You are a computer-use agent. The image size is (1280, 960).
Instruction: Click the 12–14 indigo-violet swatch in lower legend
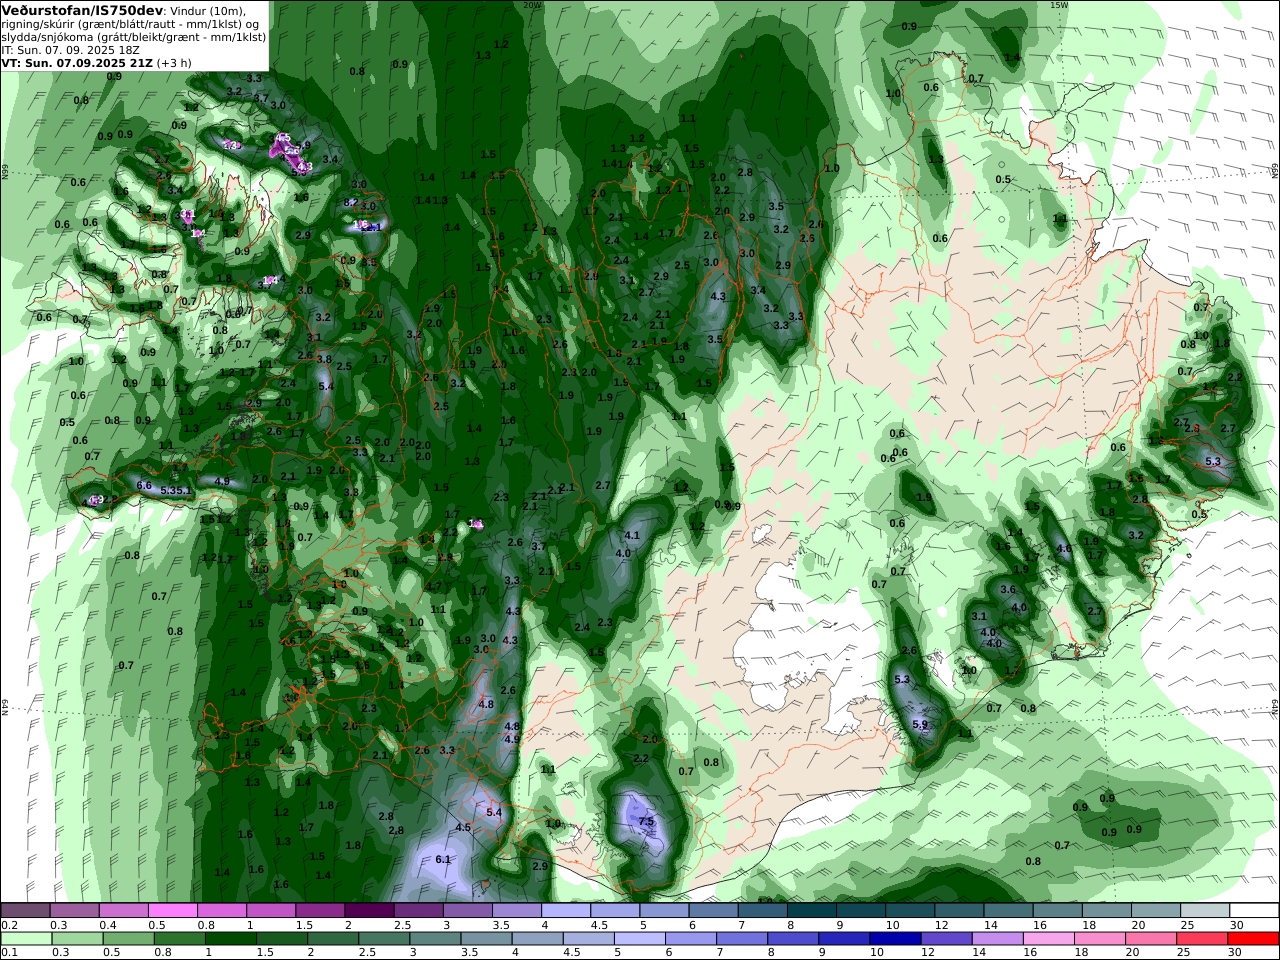pyautogui.click(x=946, y=939)
